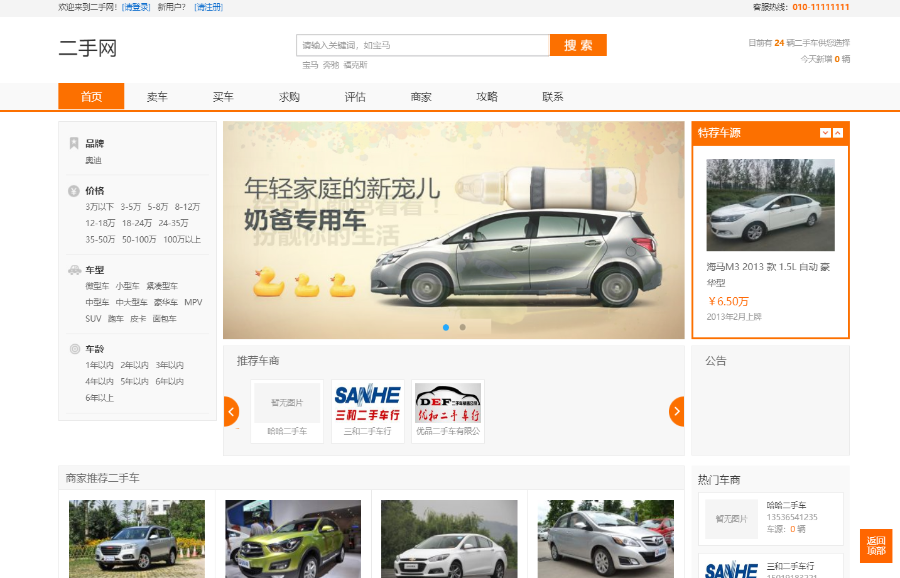Open 哈哈二手车 placeholder image in 推荐车商
This screenshot has height=578, width=900.
coord(287,402)
